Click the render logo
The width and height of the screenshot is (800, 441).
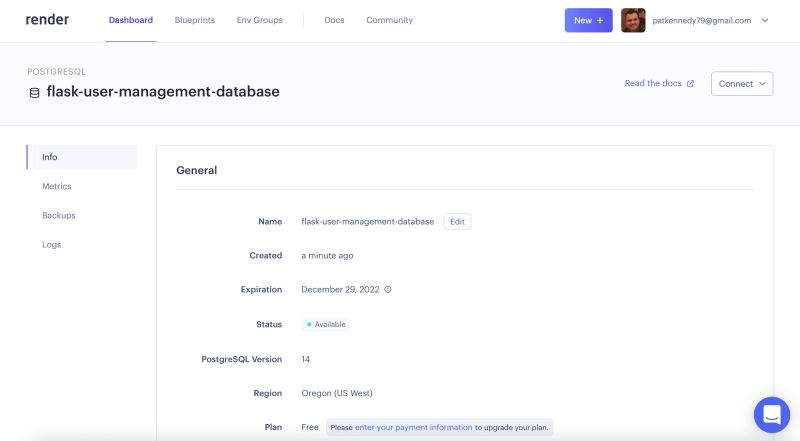pos(47,19)
